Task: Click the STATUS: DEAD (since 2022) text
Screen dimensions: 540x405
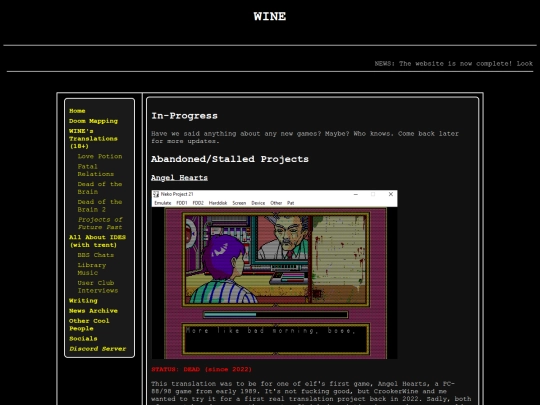Action: pos(201,370)
